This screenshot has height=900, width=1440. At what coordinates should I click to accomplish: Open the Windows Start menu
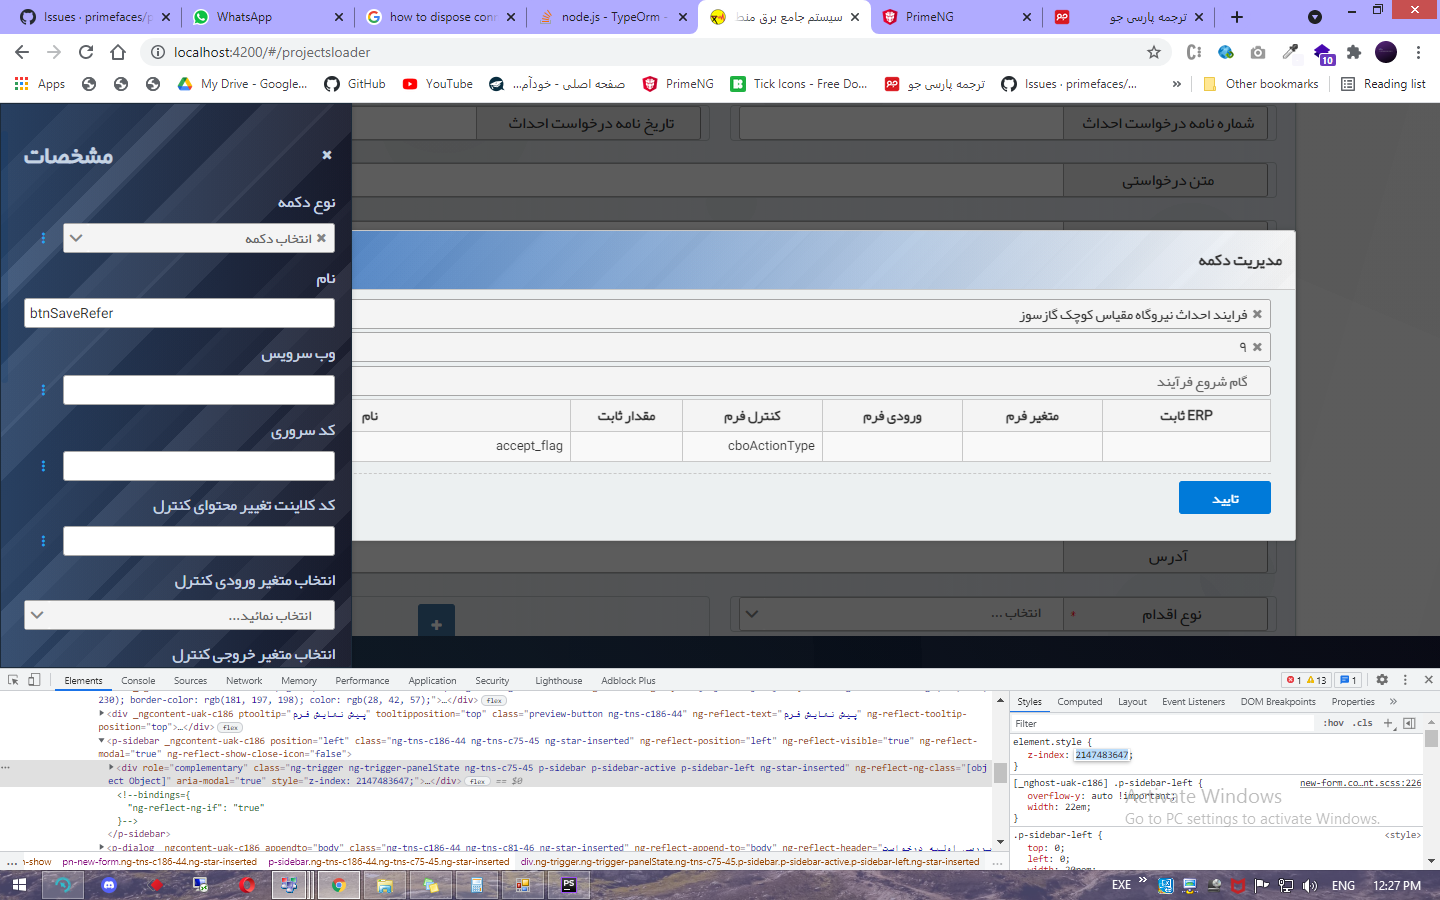18,885
